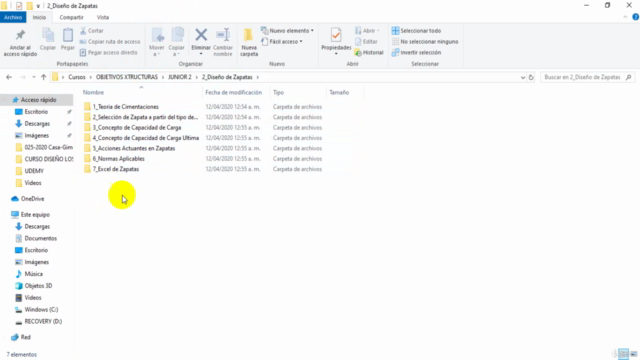Open Objetos 3D in sidebar
This screenshot has width=640, height=360.
point(33,286)
